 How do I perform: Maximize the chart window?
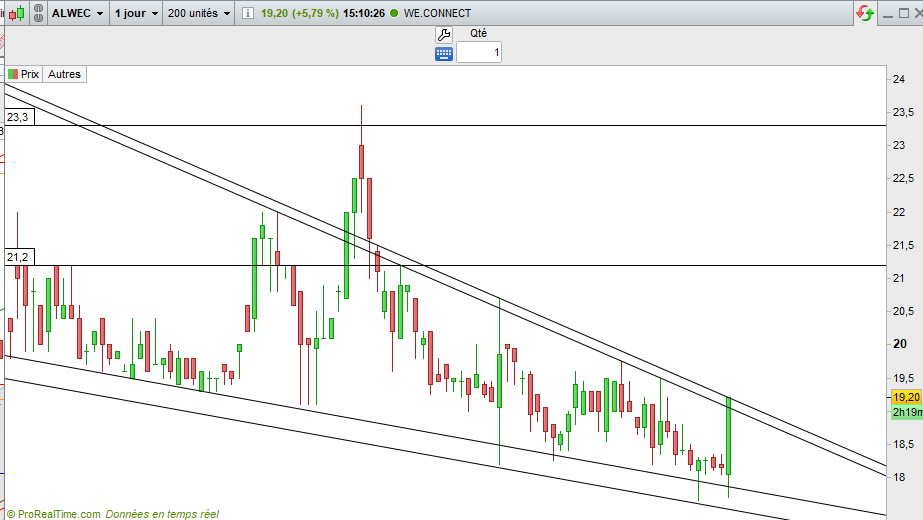pyautogui.click(x=904, y=13)
